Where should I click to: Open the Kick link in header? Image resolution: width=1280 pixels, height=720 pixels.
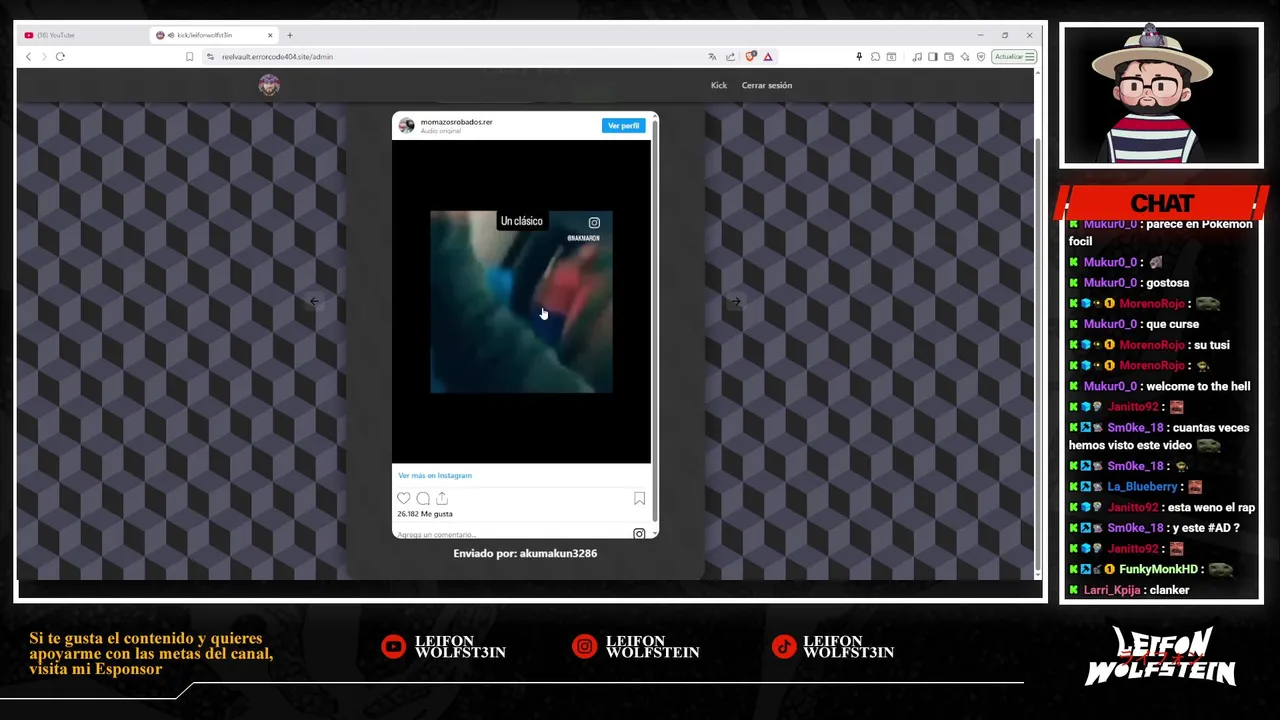pyautogui.click(x=719, y=85)
